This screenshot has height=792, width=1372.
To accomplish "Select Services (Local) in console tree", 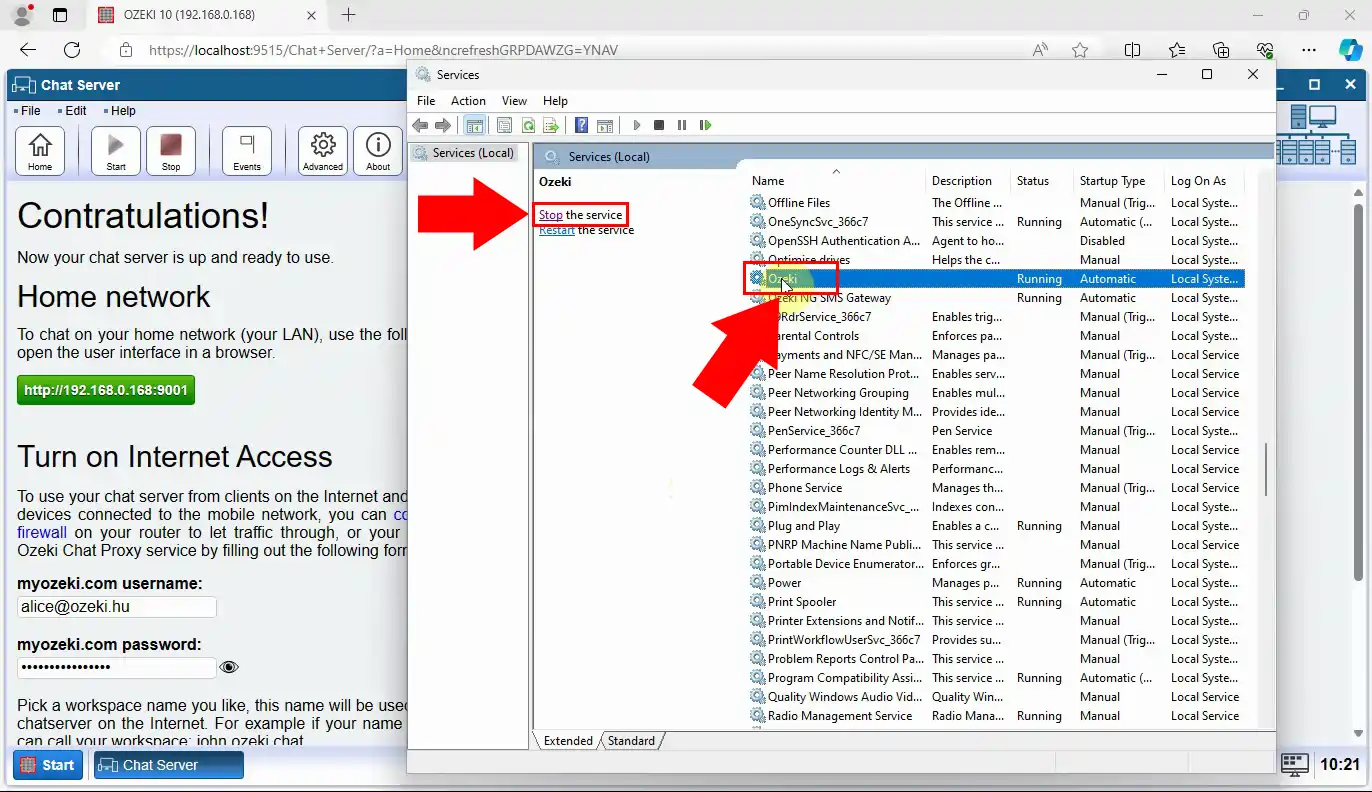I will [x=463, y=153].
